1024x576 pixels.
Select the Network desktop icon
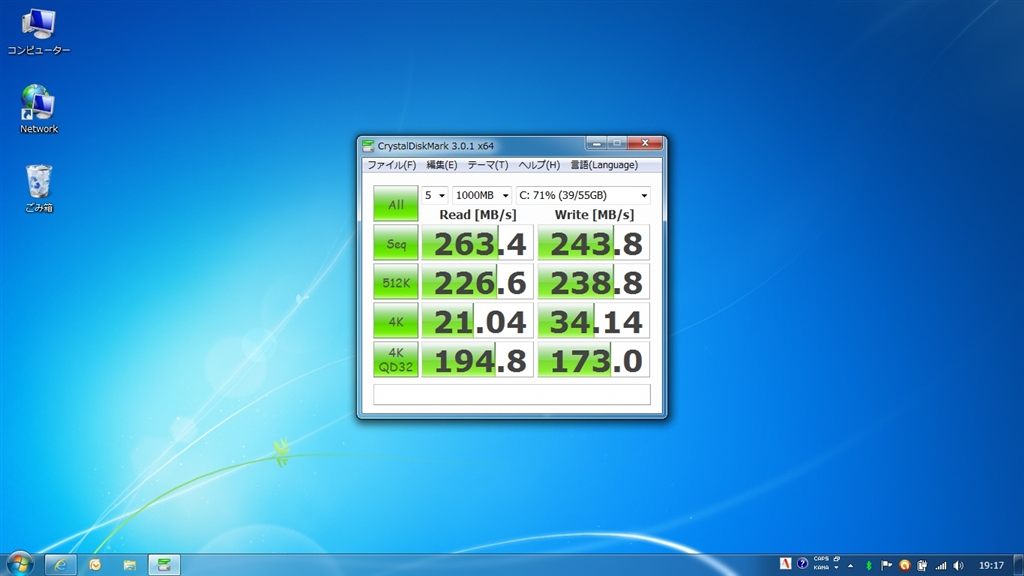(38, 108)
